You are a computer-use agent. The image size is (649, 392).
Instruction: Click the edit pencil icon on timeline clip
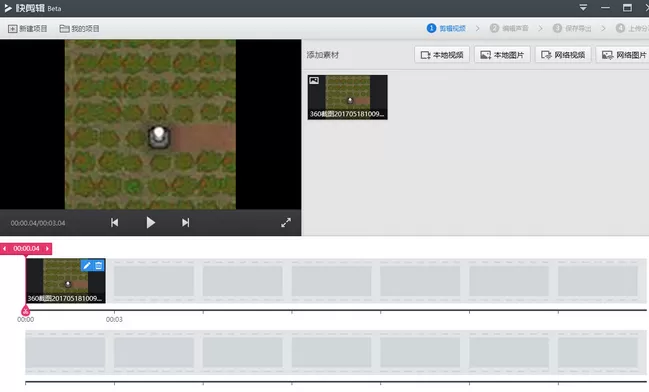87,266
